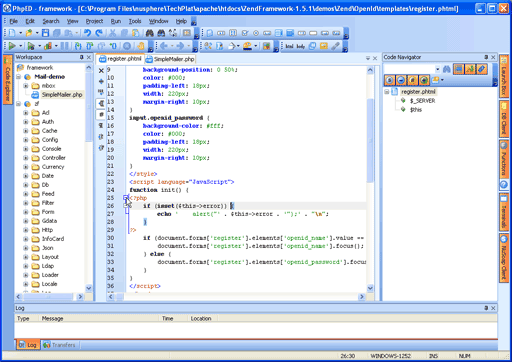Click the Cut scissors toolbar icon
Viewport: 512px width, 362px height.
click(x=112, y=33)
